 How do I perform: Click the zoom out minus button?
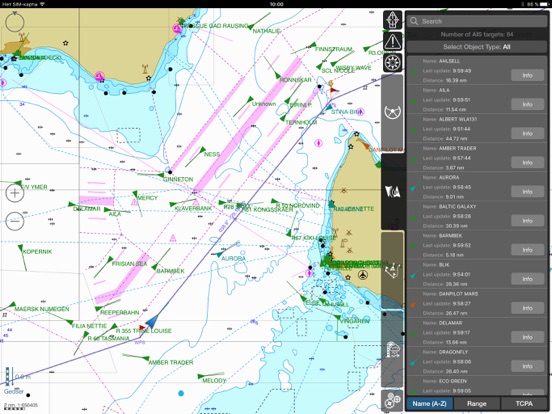[x=15, y=221]
